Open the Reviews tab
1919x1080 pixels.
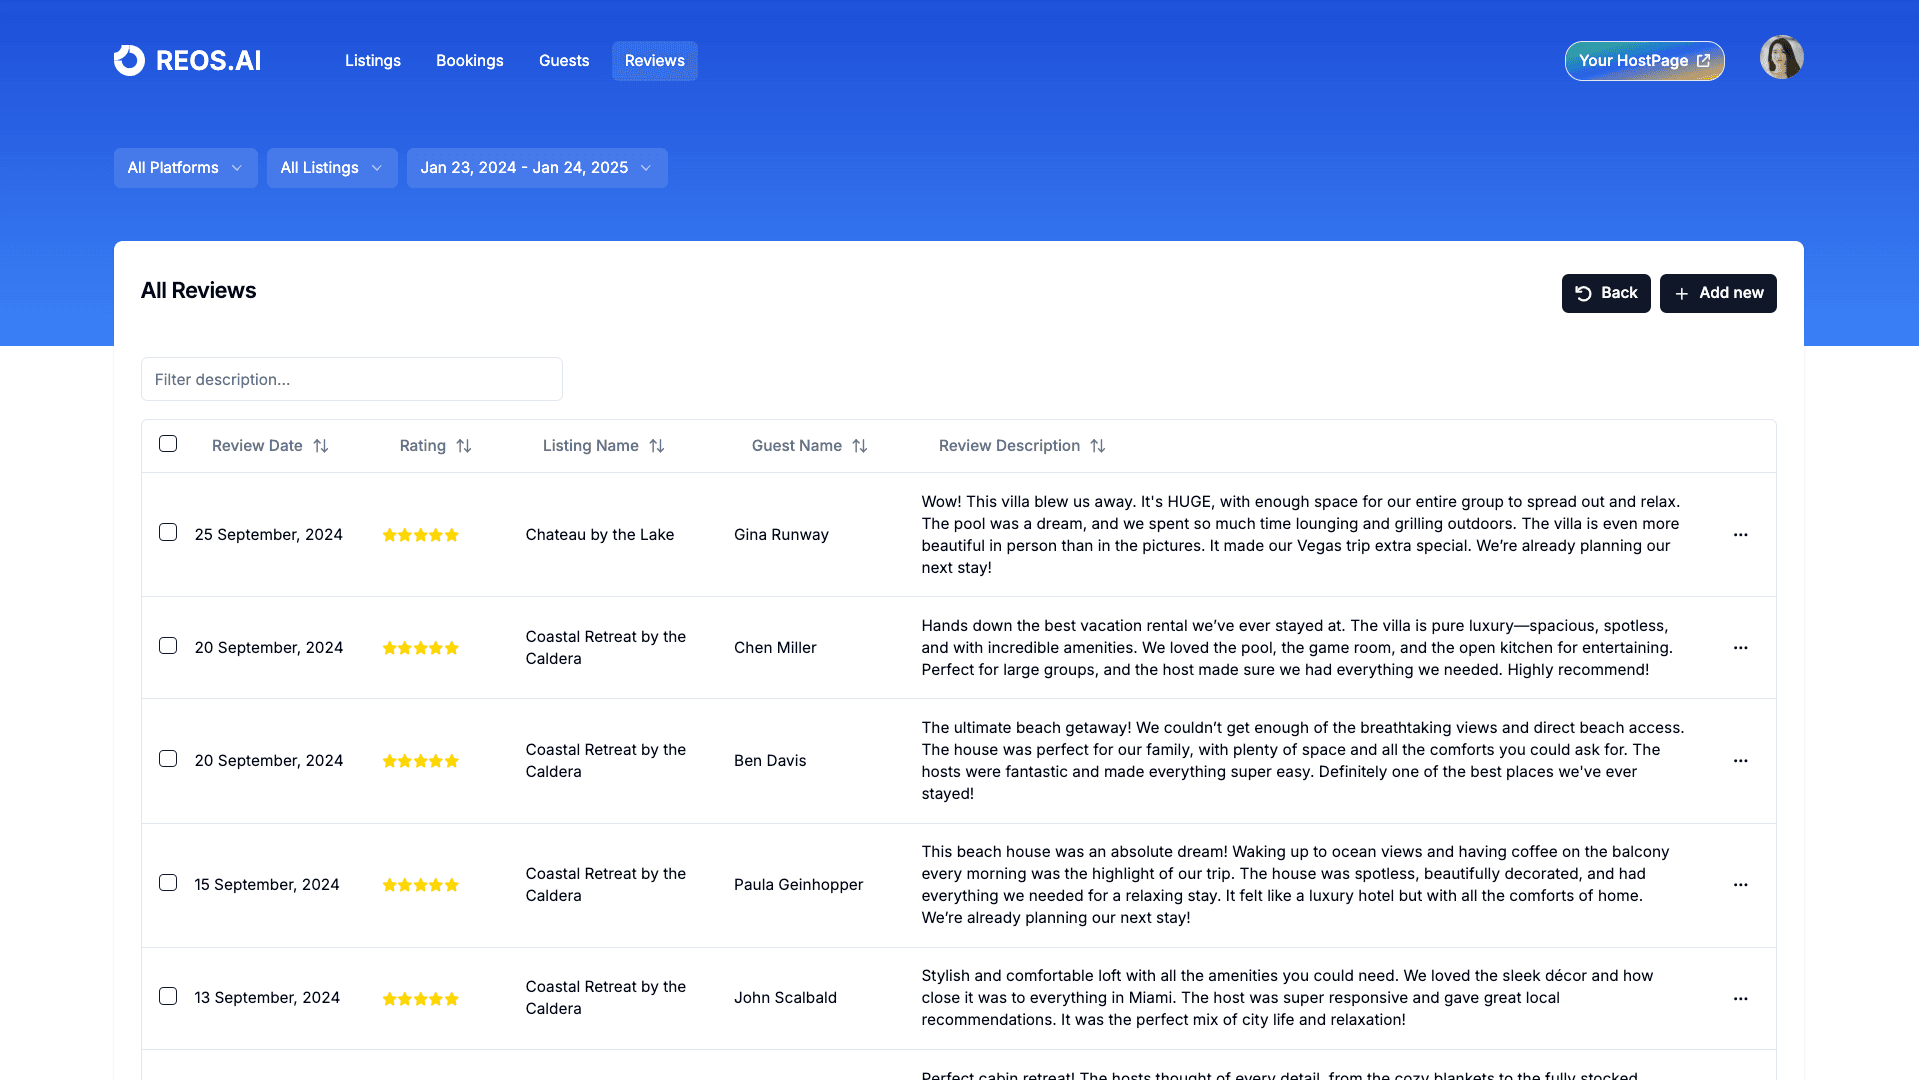click(655, 61)
